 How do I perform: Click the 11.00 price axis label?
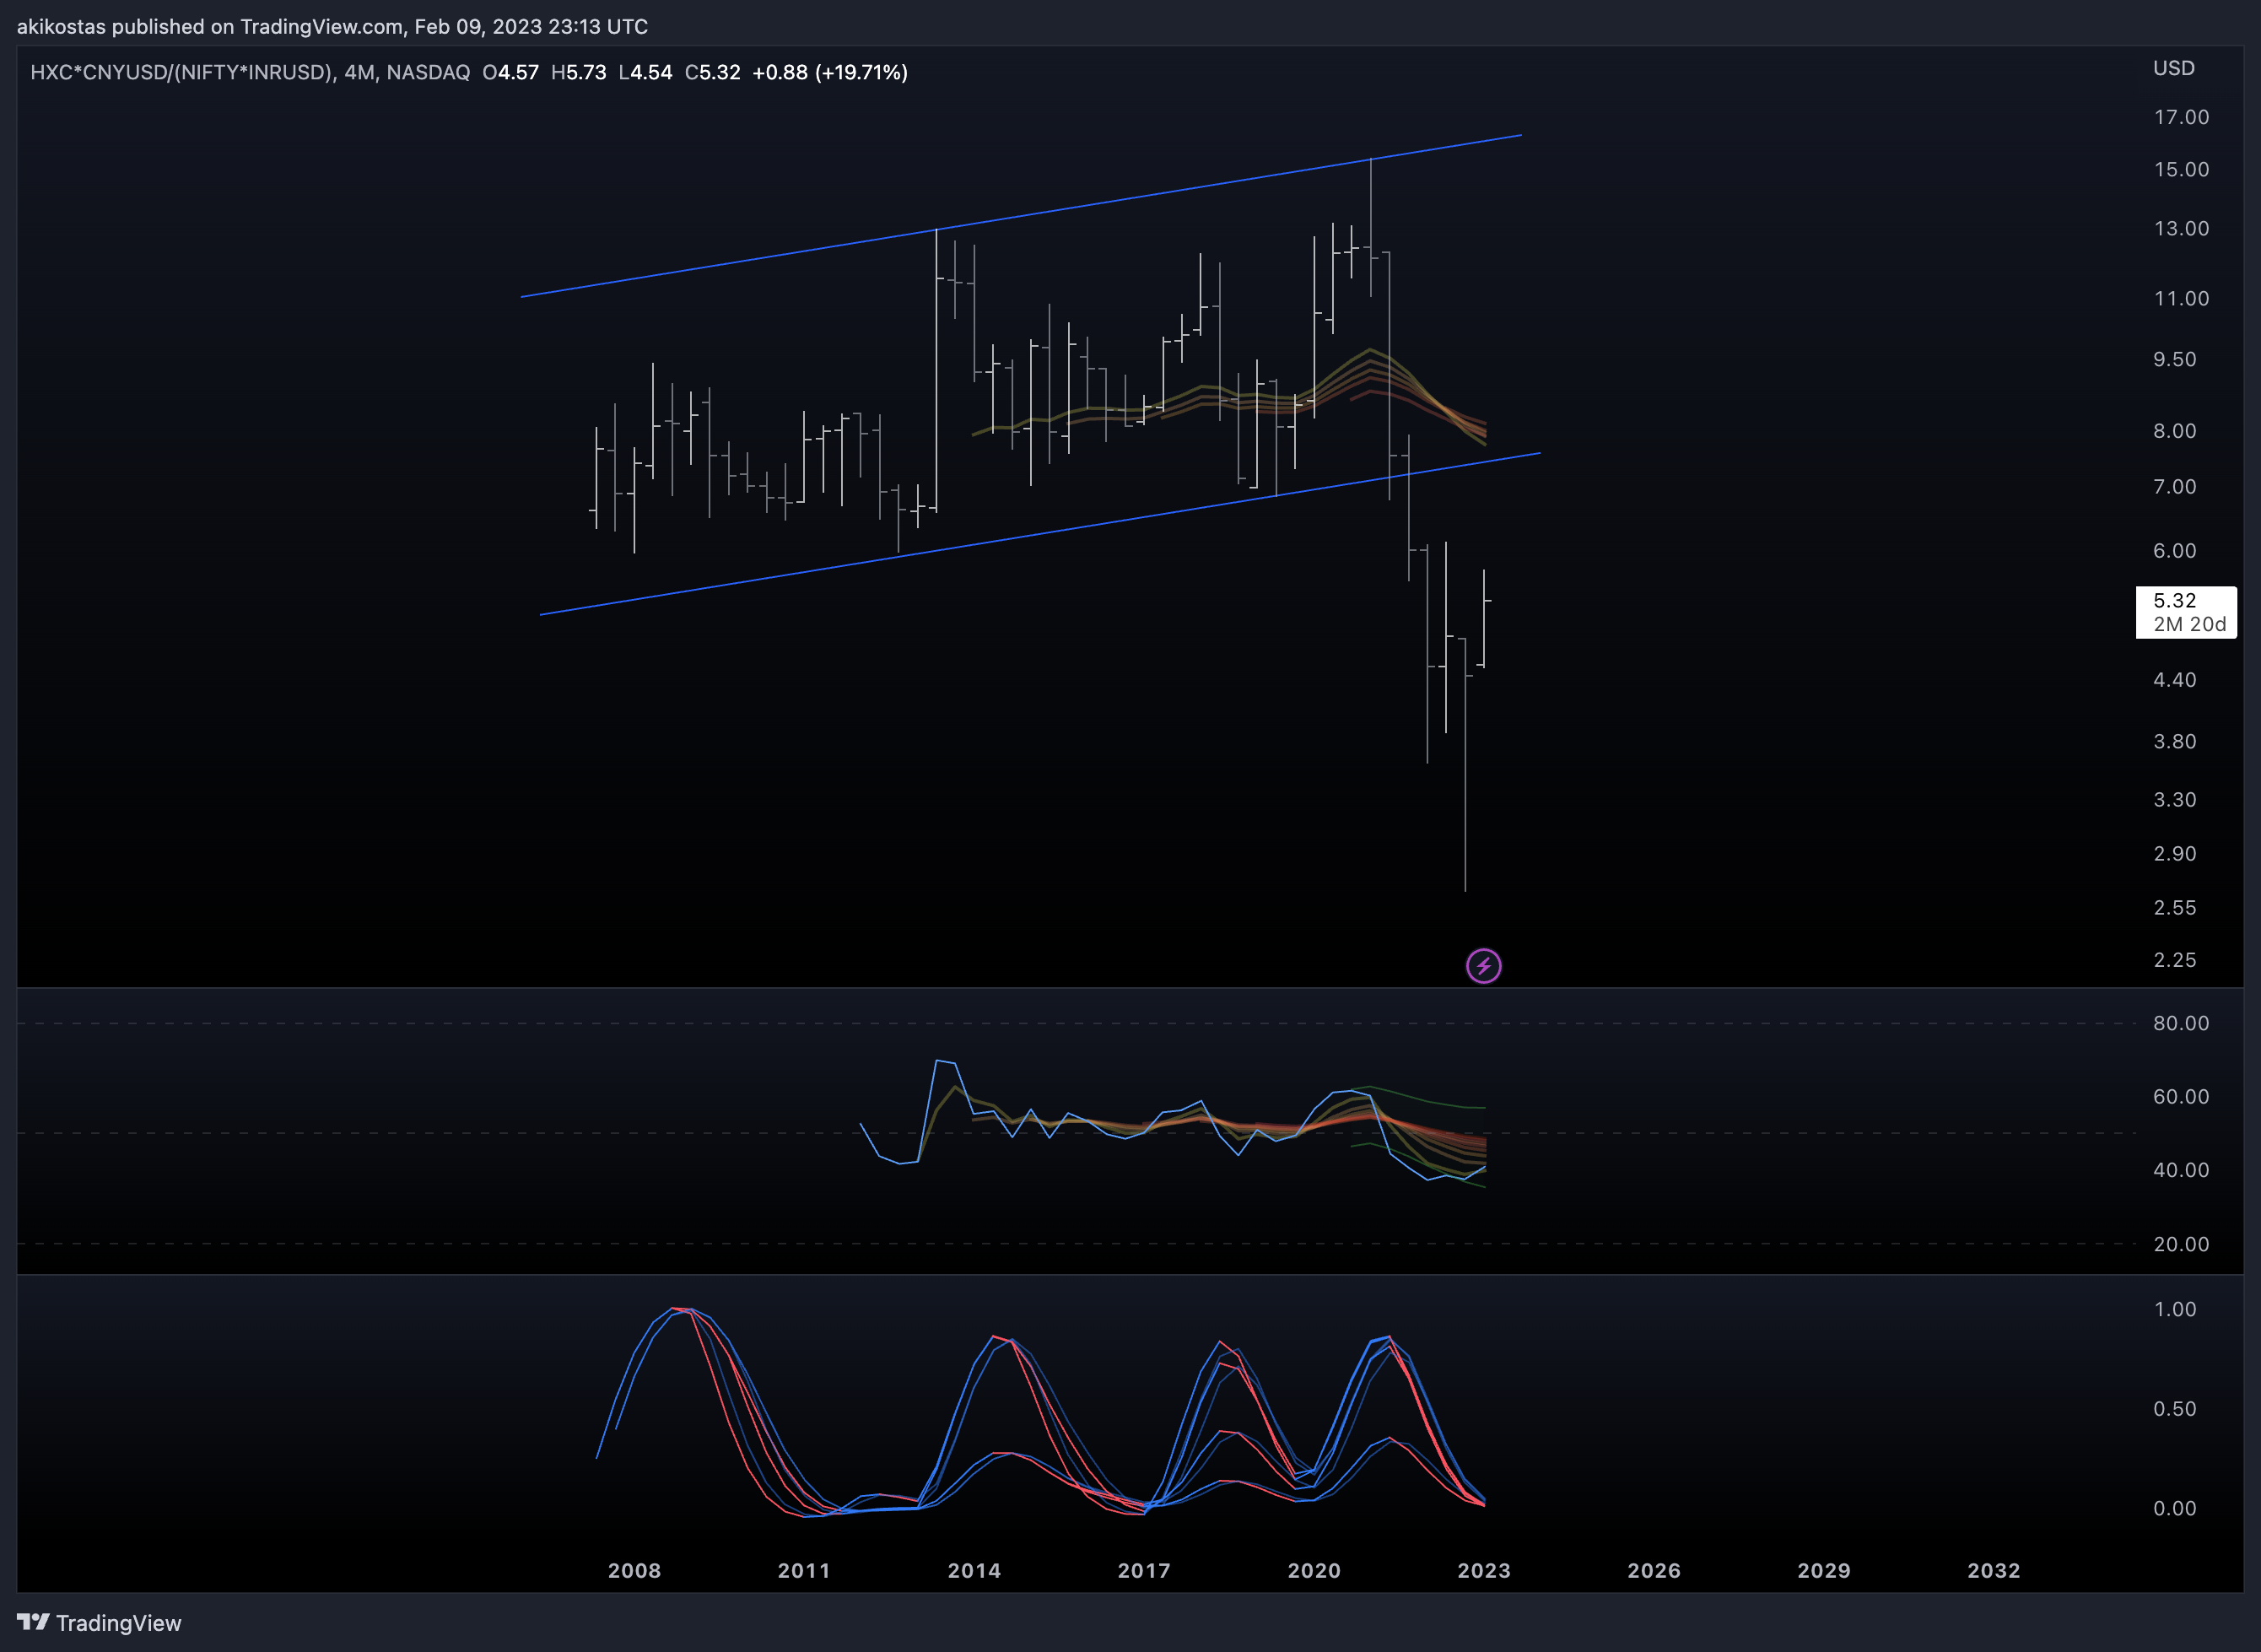2181,298
